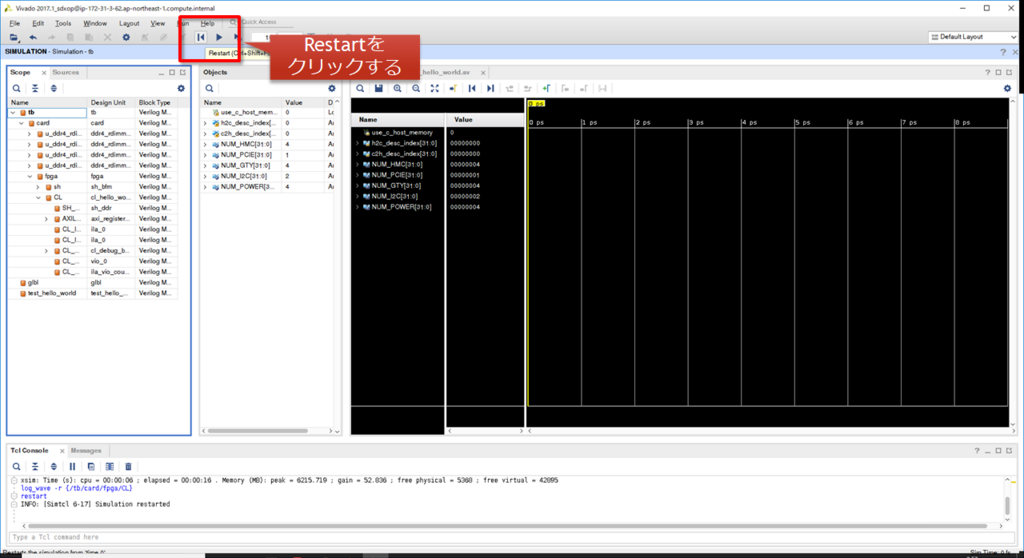Open the Default Layout dropdown
The width and height of the screenshot is (1024, 558).
pyautogui.click(x=973, y=37)
